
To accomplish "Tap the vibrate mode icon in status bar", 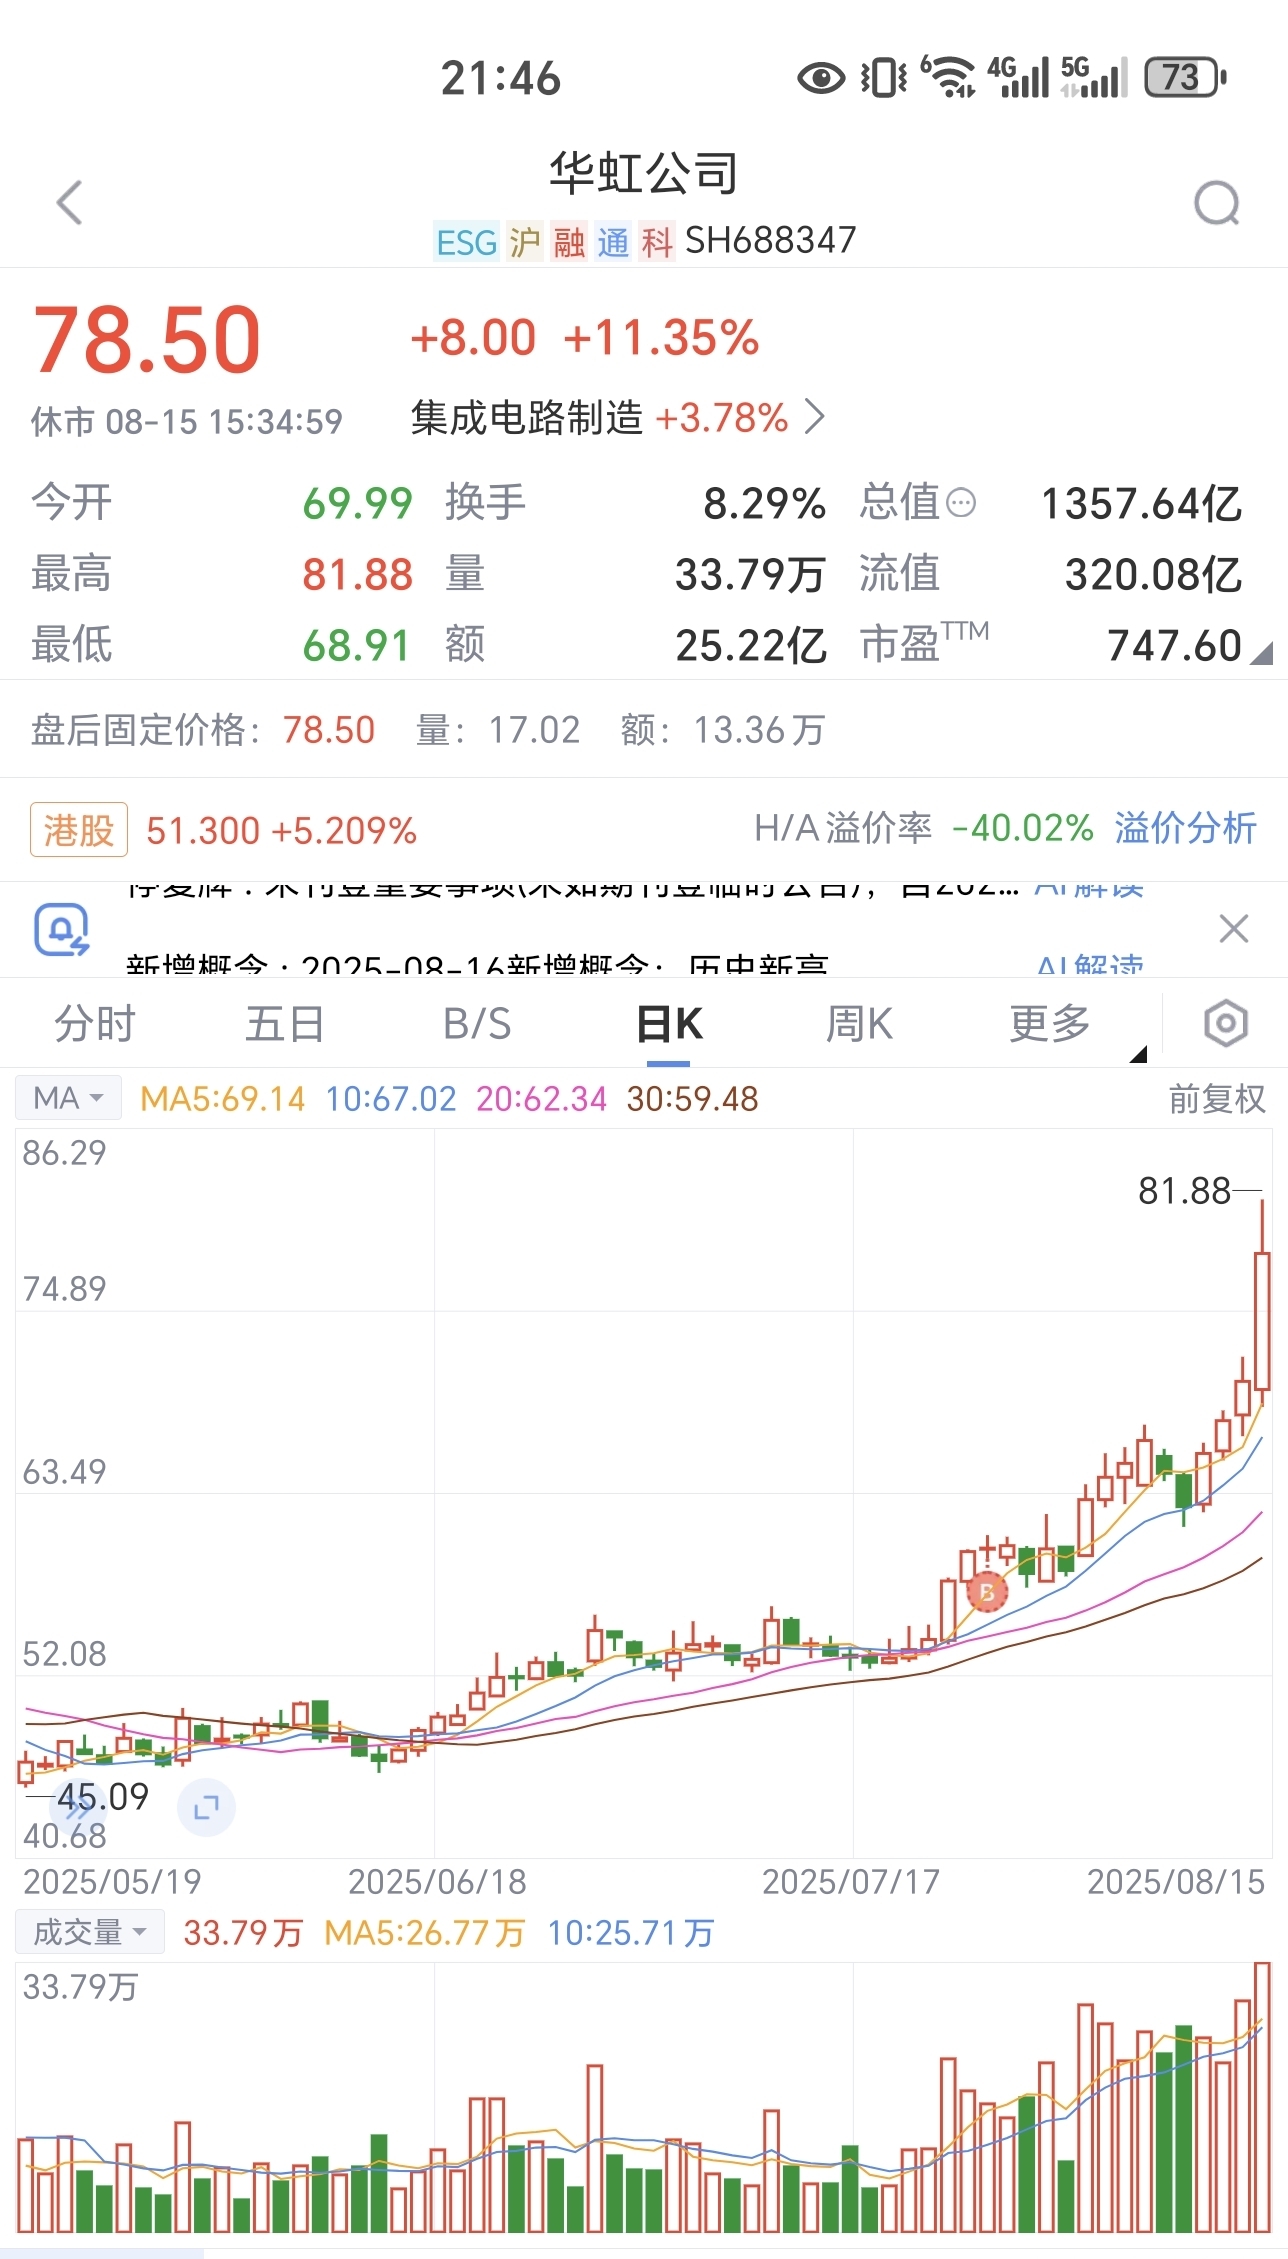I will click(884, 77).
